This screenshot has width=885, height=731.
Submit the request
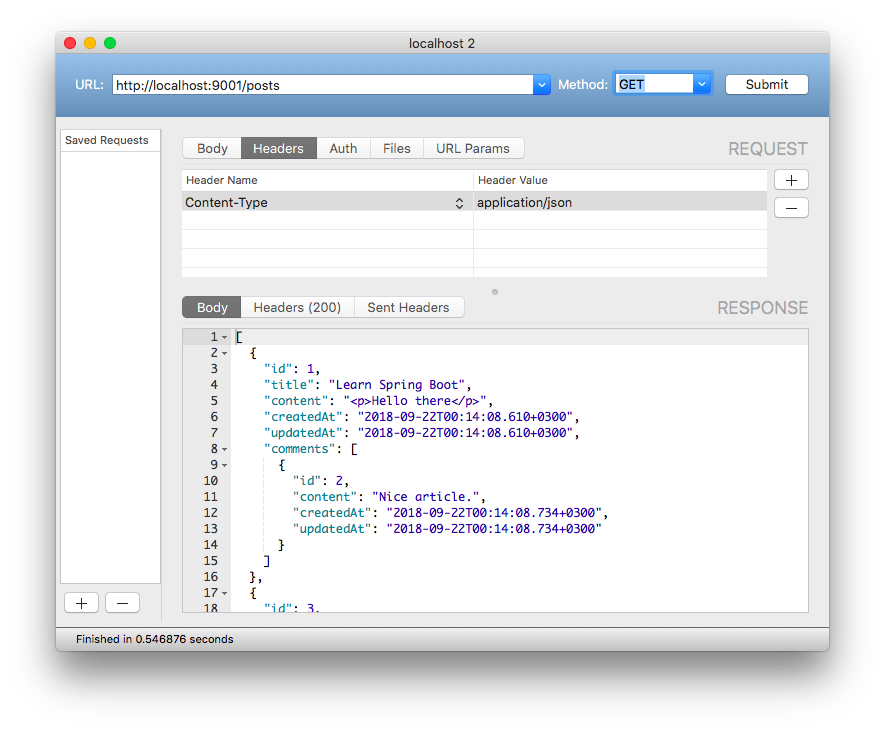pos(766,85)
